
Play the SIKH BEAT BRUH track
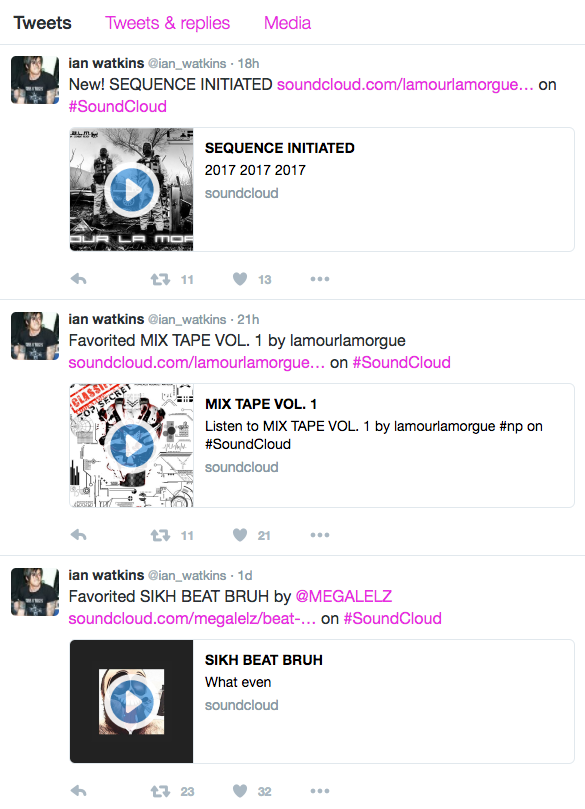coord(132,702)
